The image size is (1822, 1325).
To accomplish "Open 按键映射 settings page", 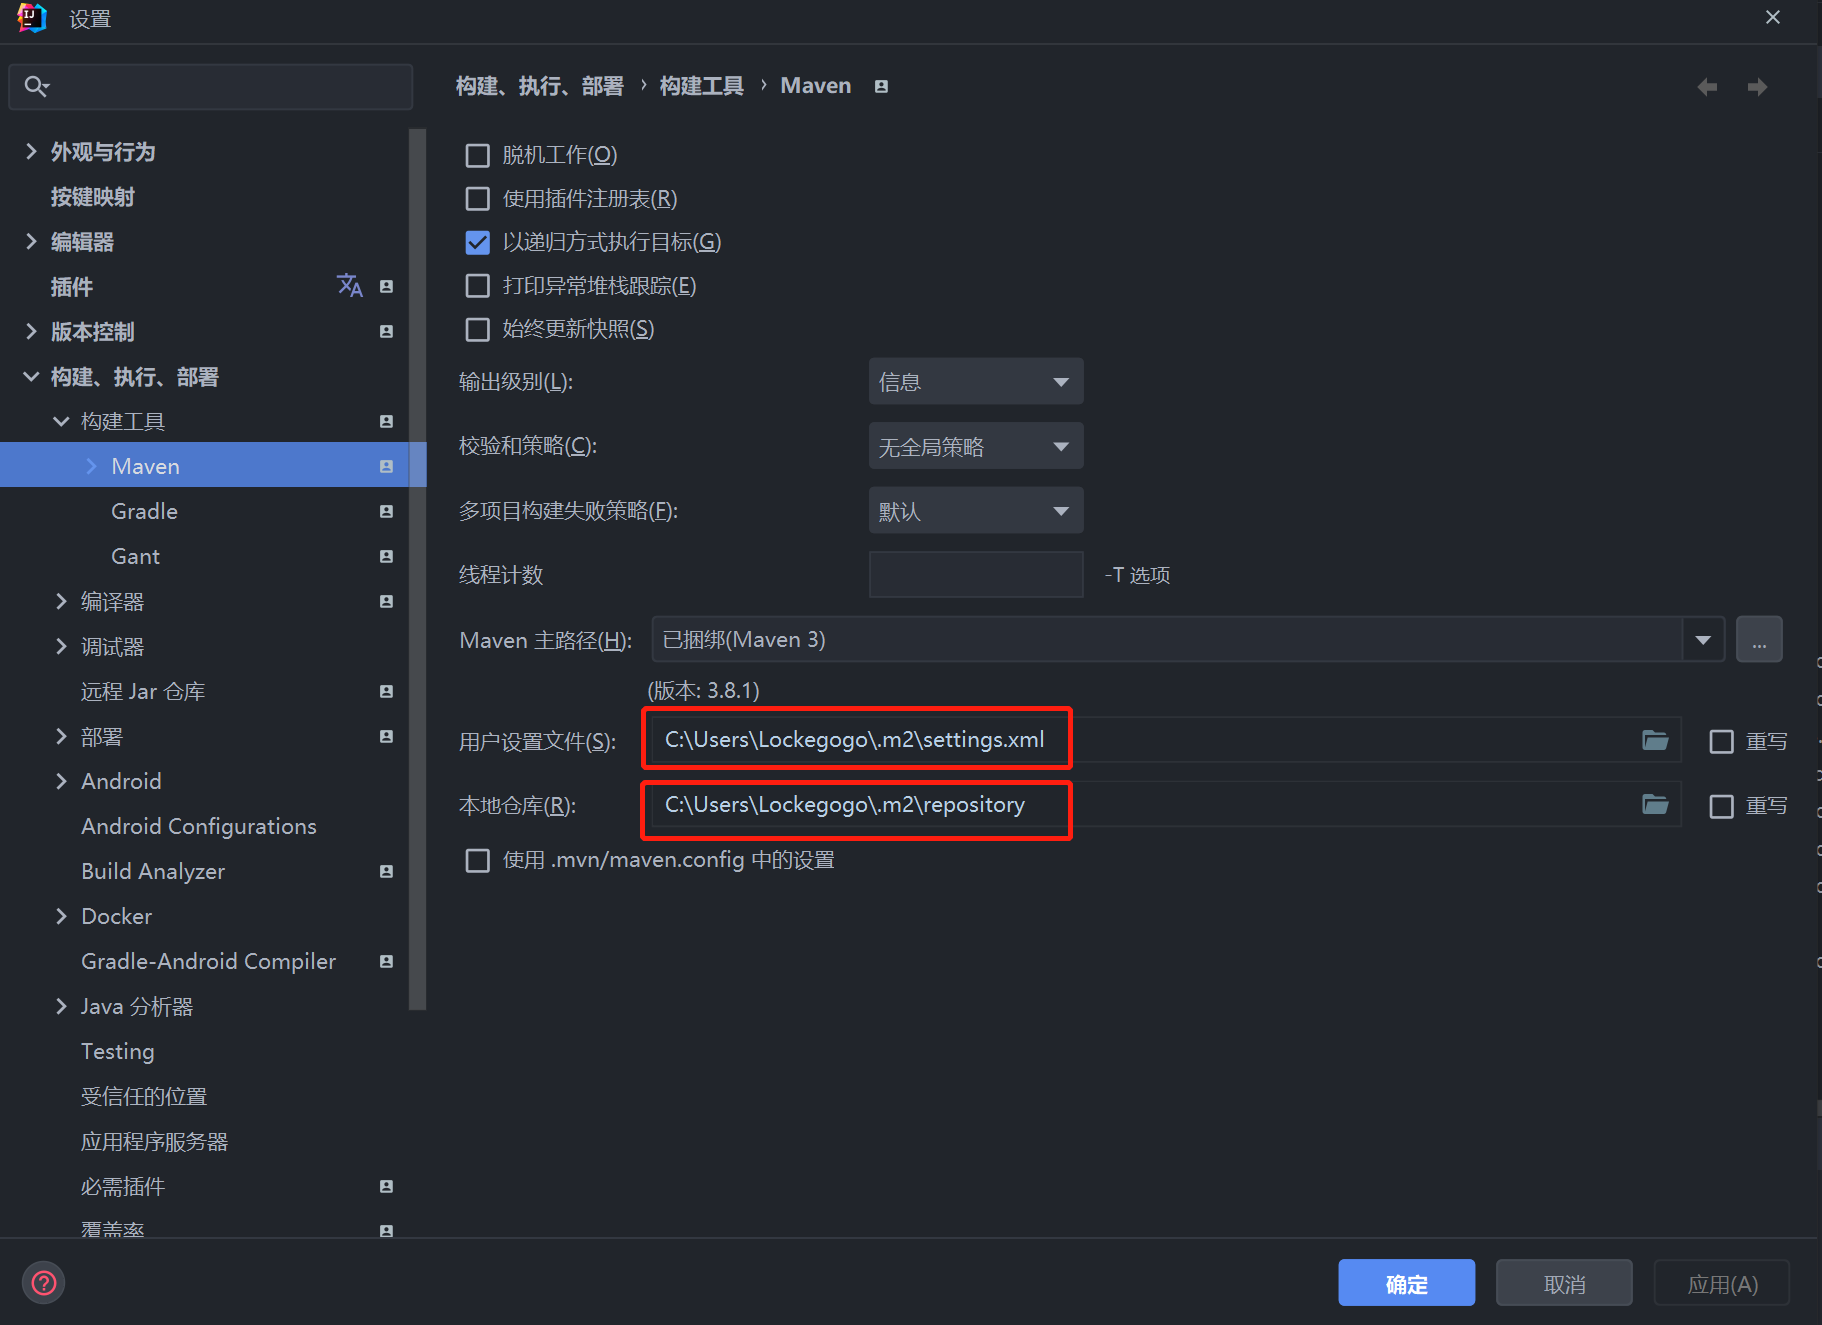I will coord(92,197).
